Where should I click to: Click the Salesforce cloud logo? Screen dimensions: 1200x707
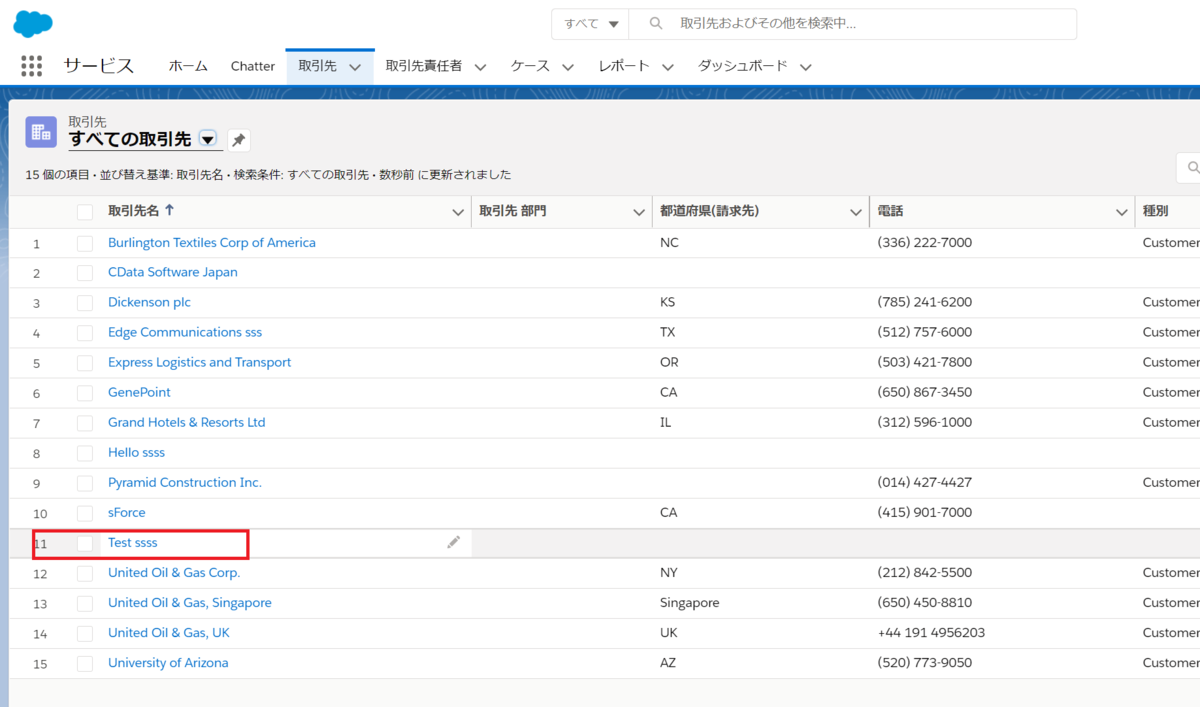click(x=33, y=24)
